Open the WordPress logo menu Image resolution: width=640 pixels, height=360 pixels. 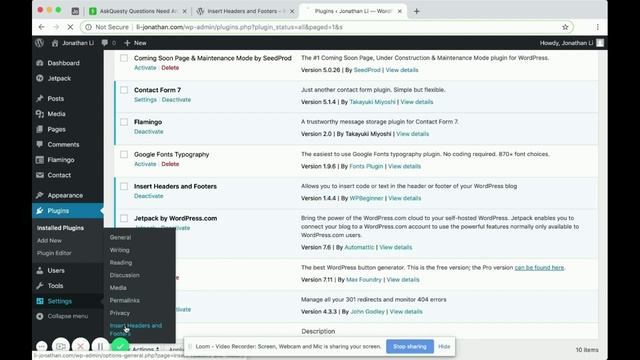[40, 43]
